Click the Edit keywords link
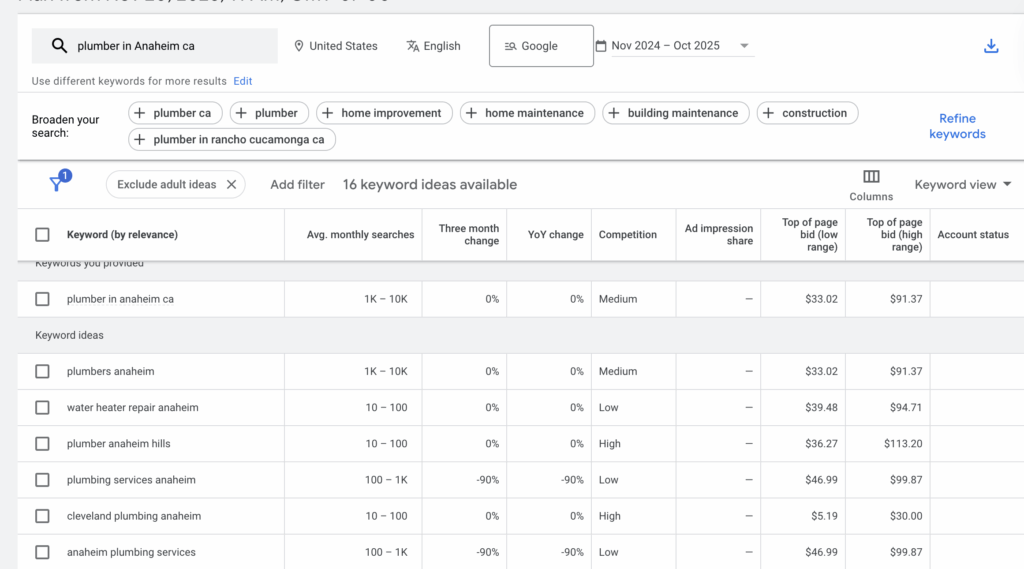 coord(243,81)
